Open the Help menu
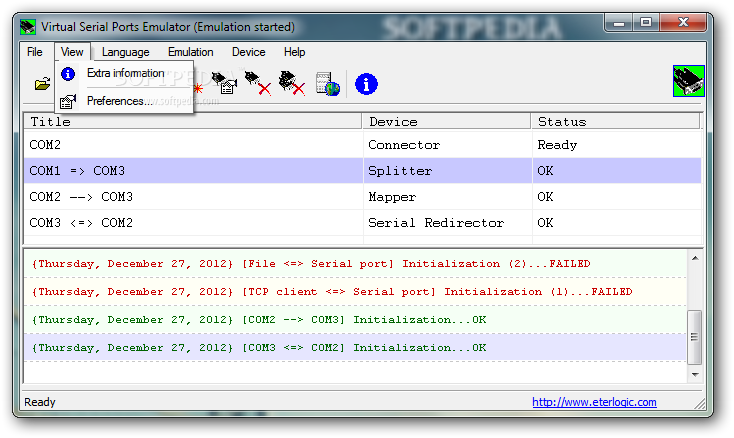The image size is (734, 438). click(x=294, y=52)
